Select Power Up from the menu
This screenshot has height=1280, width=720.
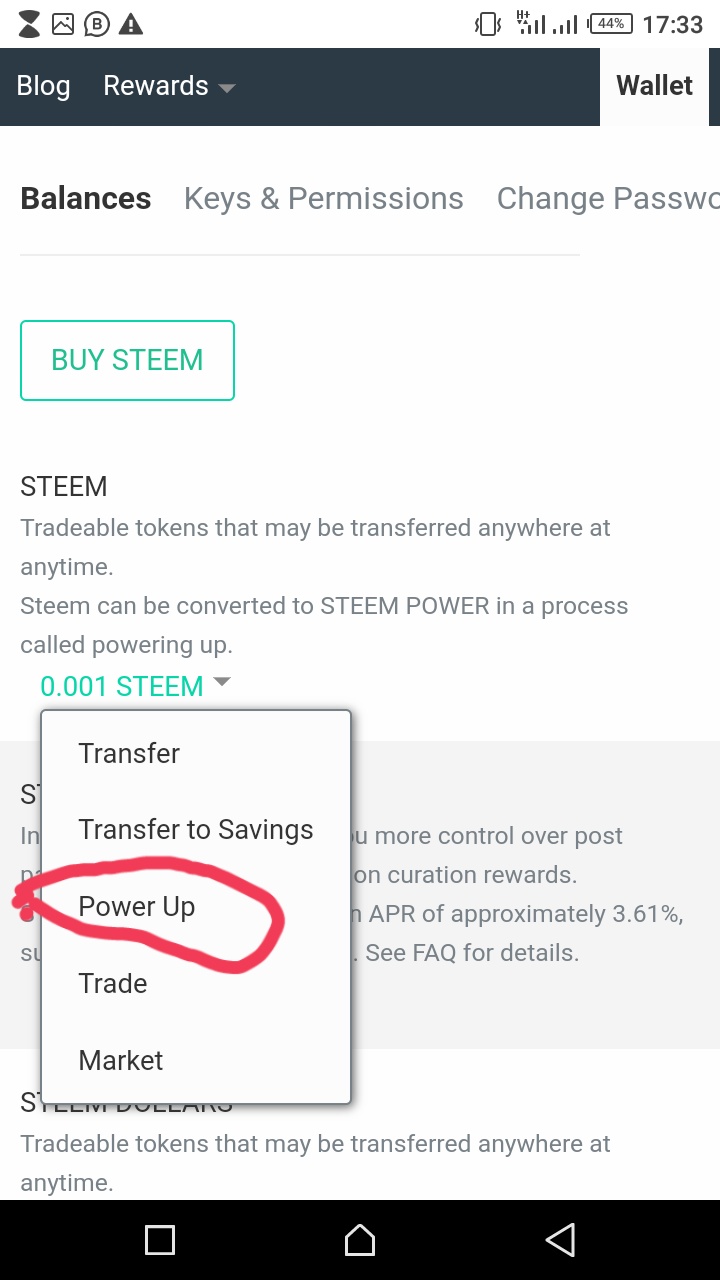click(x=137, y=907)
